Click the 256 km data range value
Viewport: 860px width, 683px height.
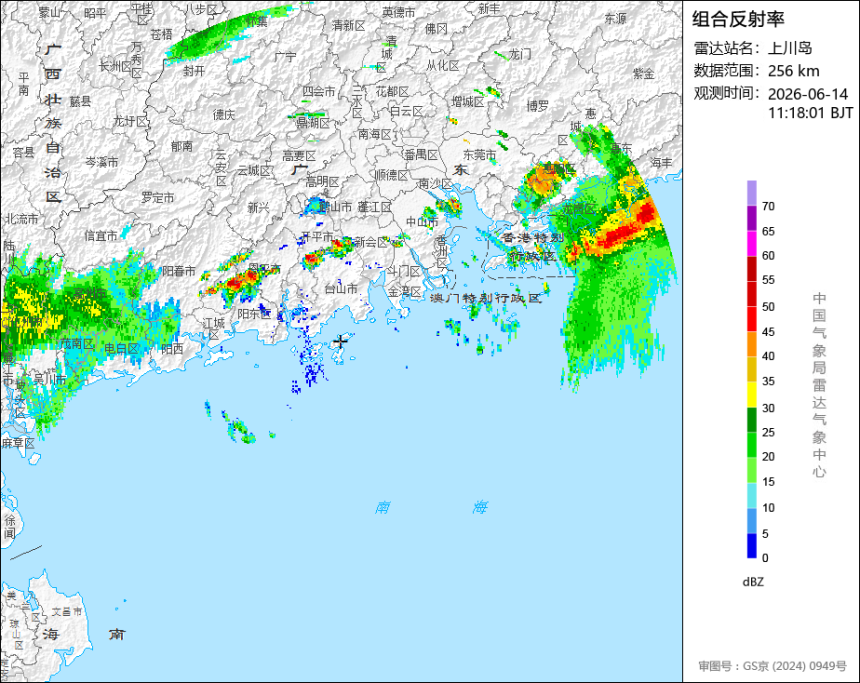[x=794, y=71]
